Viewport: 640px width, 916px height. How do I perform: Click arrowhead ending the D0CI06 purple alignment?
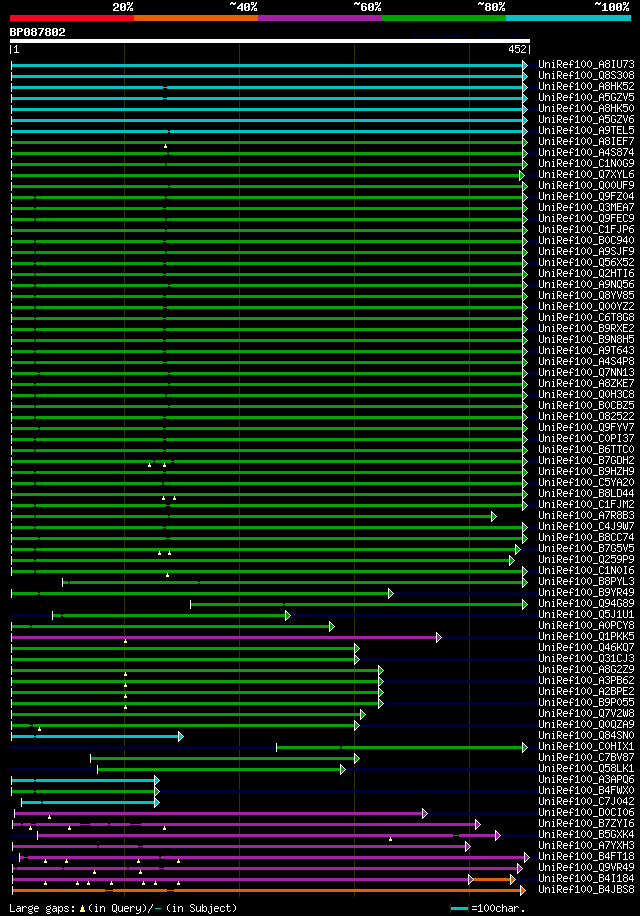(x=425, y=813)
